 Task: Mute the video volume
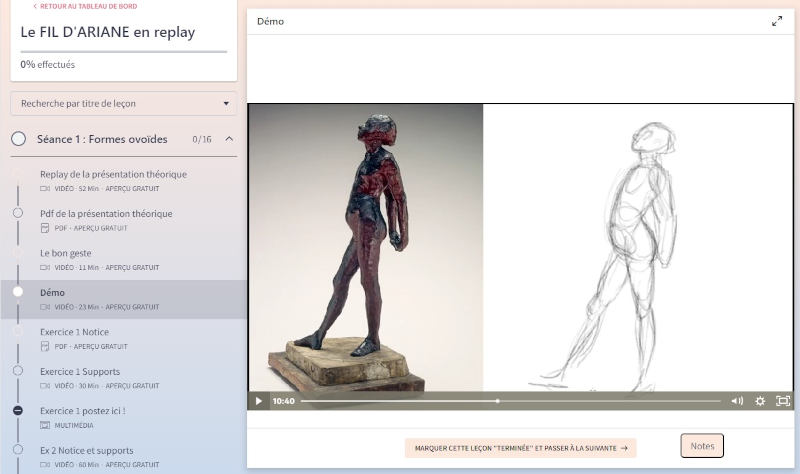point(737,401)
